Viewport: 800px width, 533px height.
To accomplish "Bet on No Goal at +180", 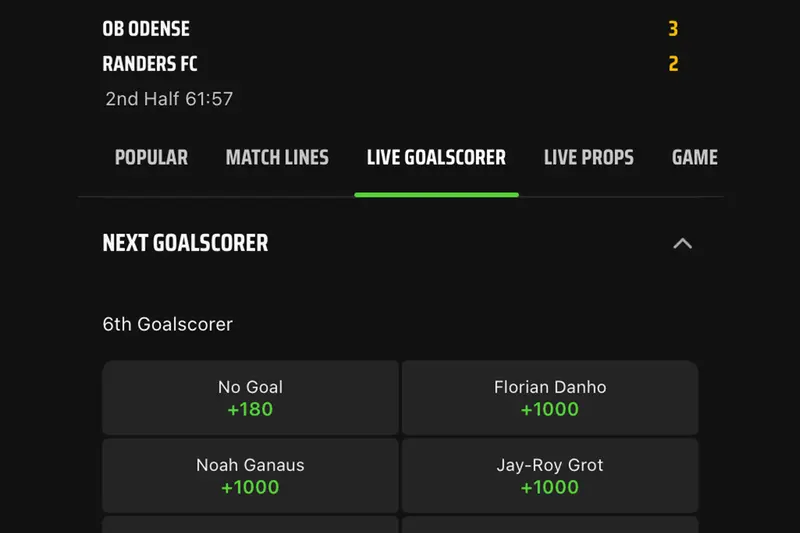I will 250,398.
